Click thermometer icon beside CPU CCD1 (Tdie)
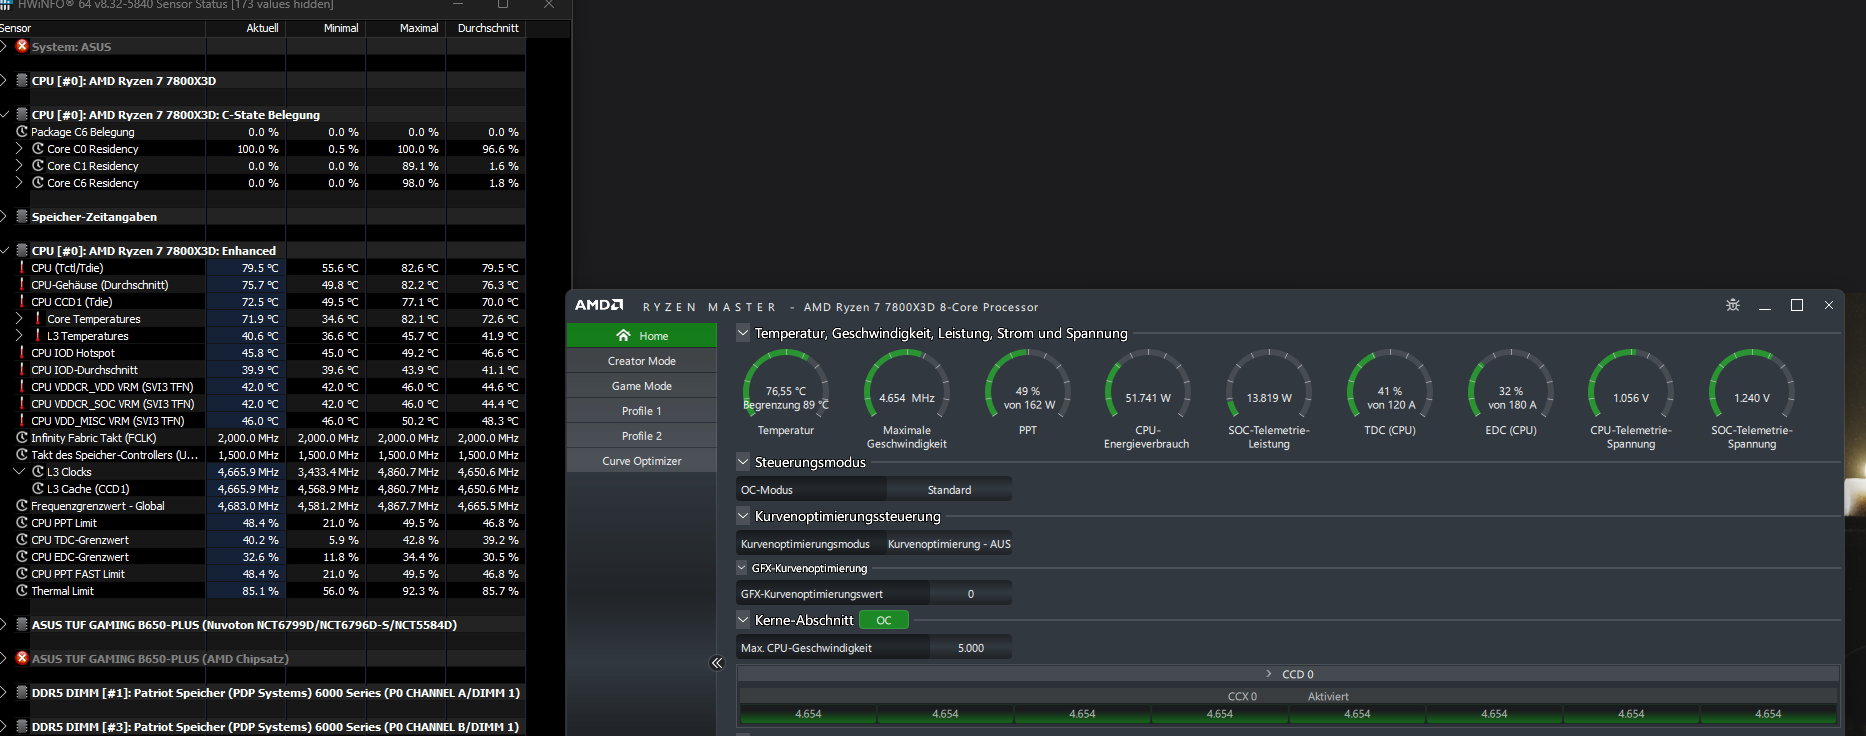Image resolution: width=1866 pixels, height=736 pixels. [x=22, y=301]
